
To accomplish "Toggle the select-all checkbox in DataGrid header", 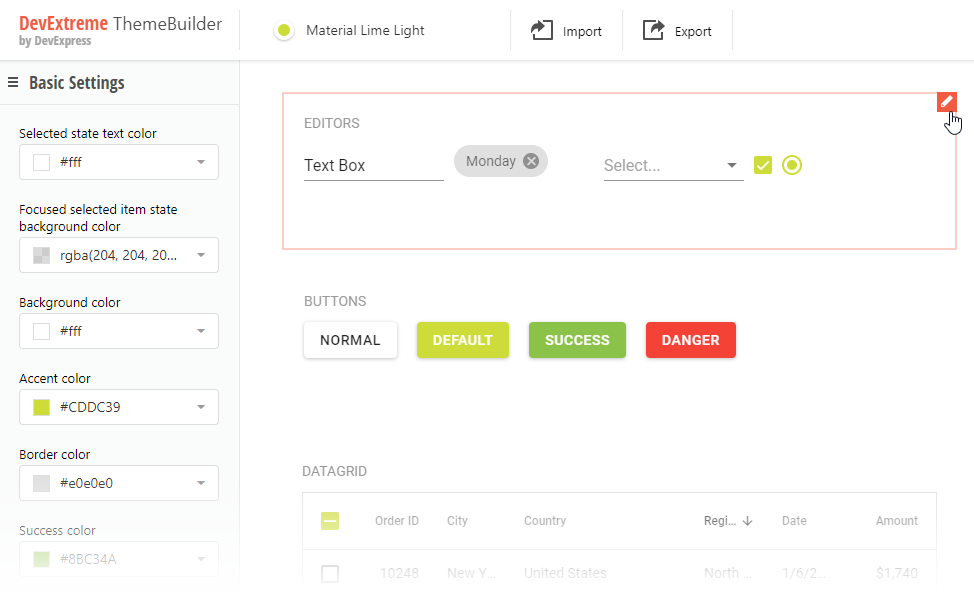I will 330,521.
